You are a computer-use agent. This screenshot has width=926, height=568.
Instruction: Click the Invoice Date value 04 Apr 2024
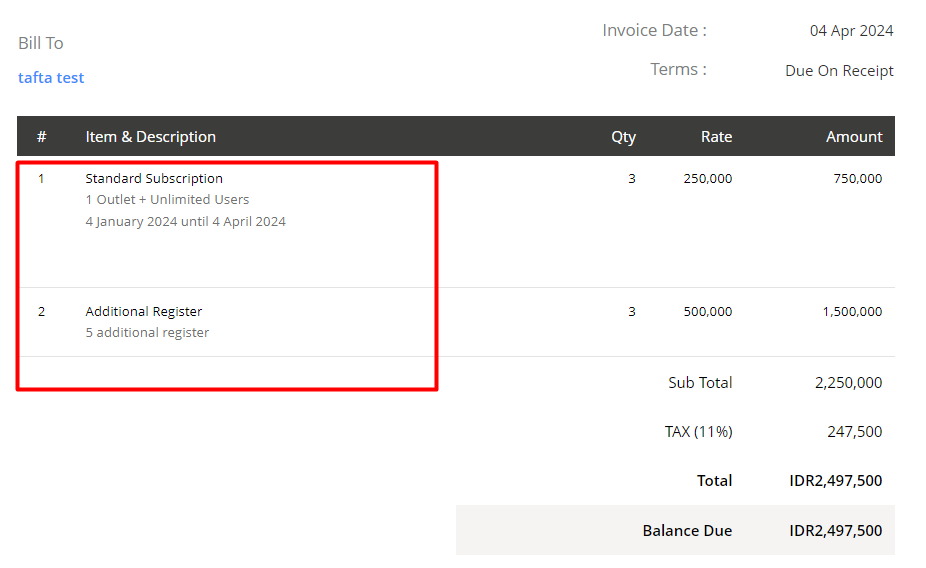pos(851,31)
